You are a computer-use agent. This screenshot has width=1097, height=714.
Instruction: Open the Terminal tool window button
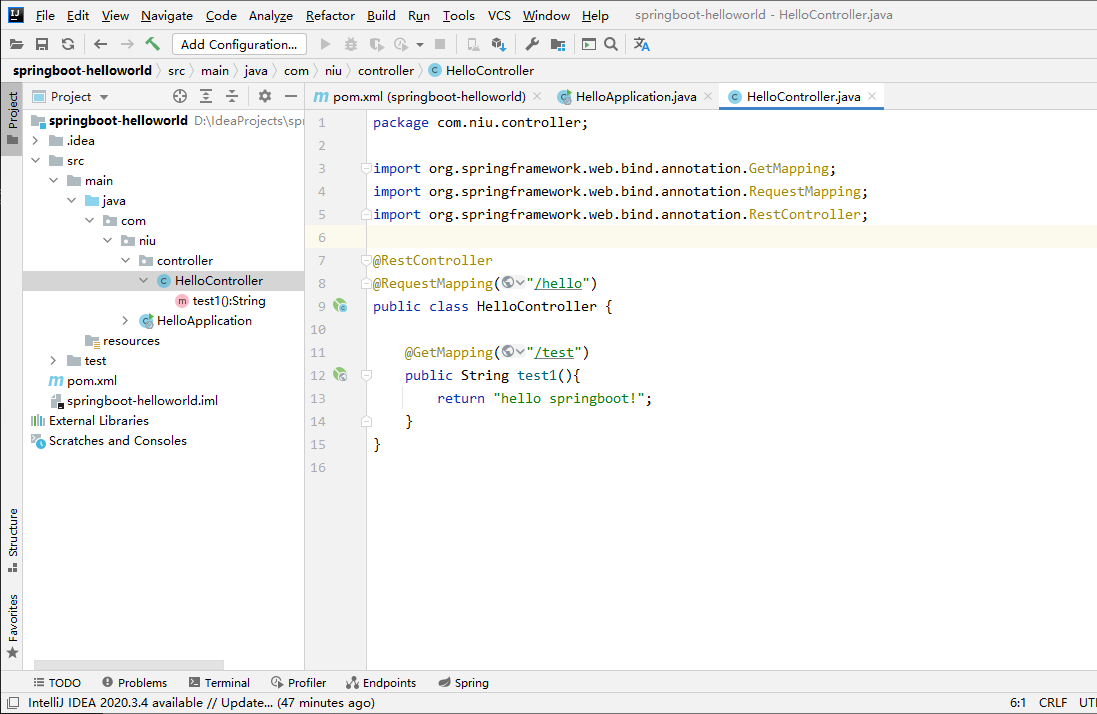220,683
